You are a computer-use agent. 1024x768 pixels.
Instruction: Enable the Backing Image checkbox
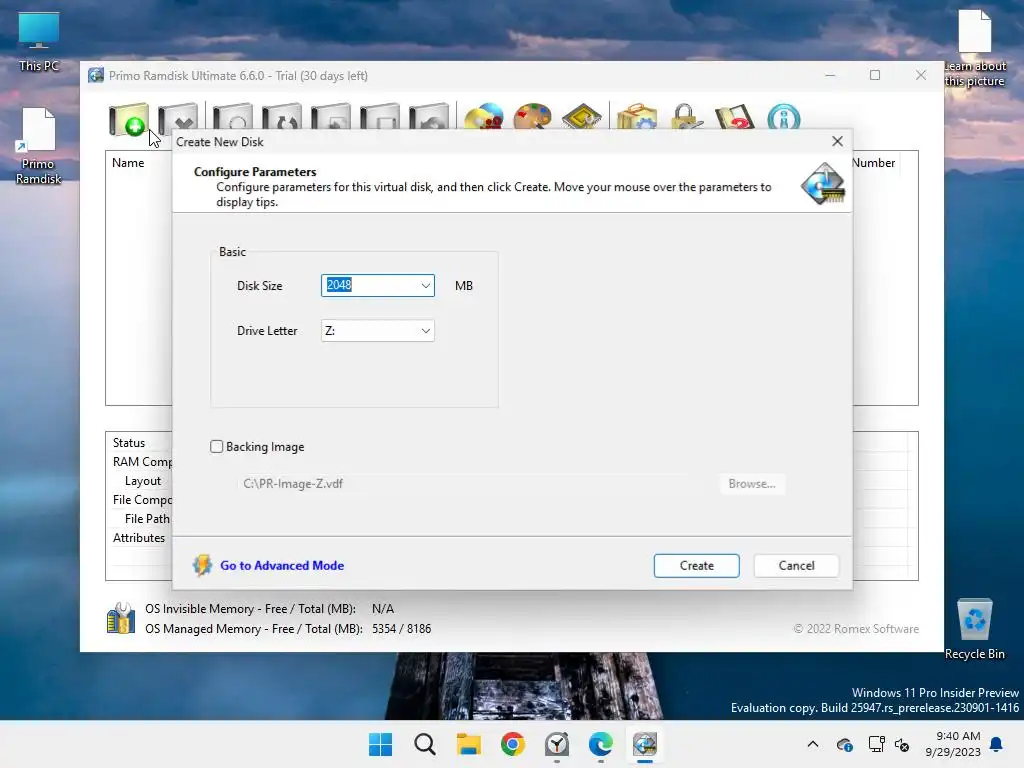[217, 447]
